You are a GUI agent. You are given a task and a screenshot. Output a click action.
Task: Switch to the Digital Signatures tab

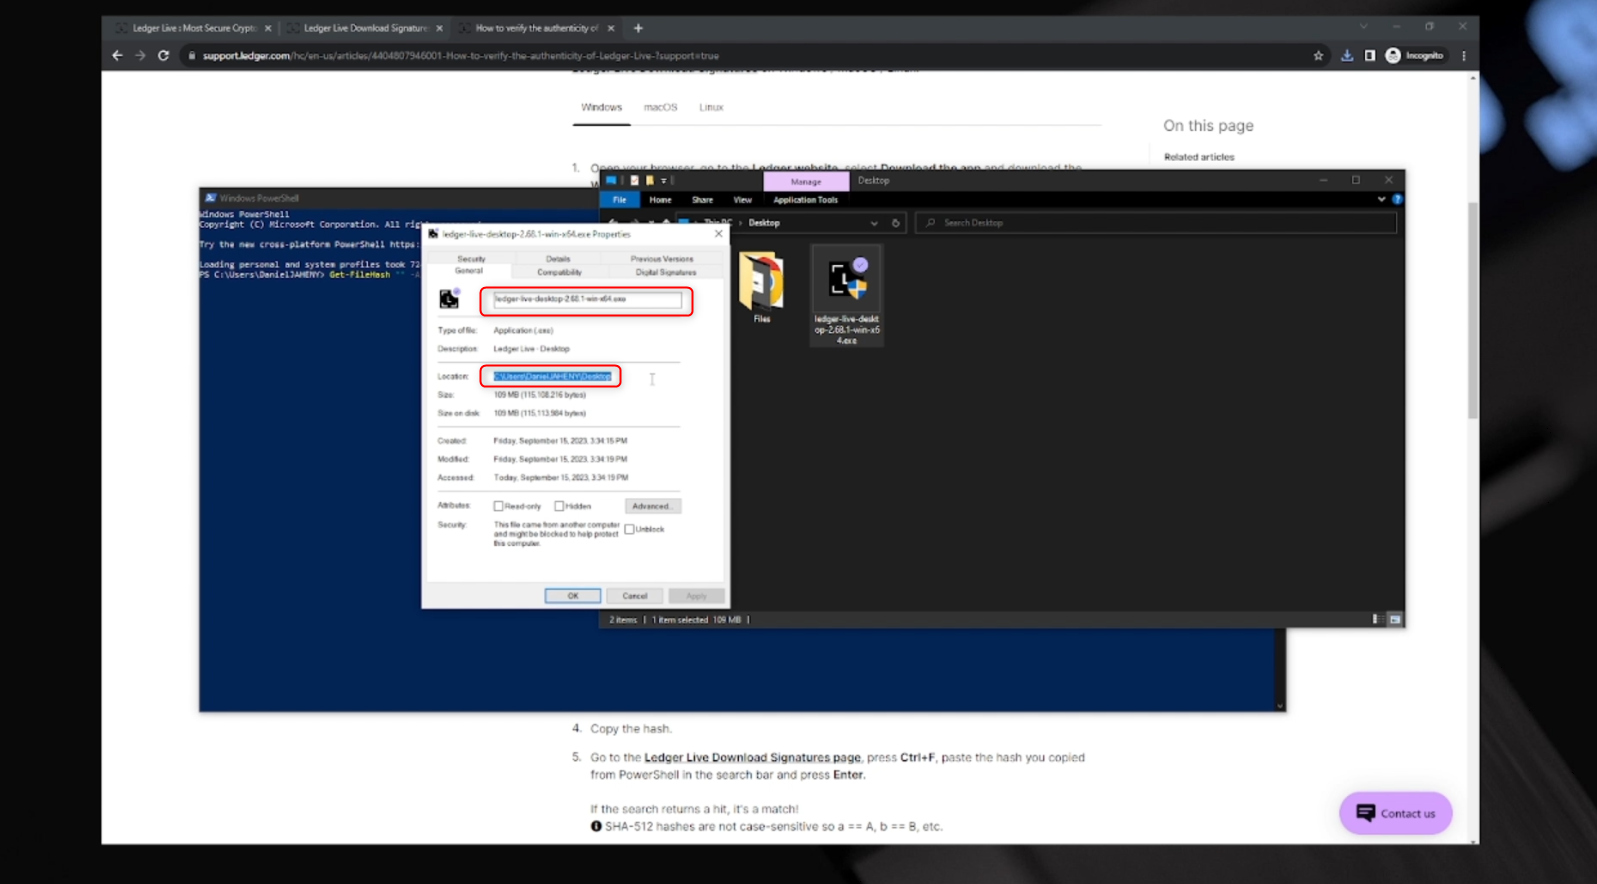665,272
